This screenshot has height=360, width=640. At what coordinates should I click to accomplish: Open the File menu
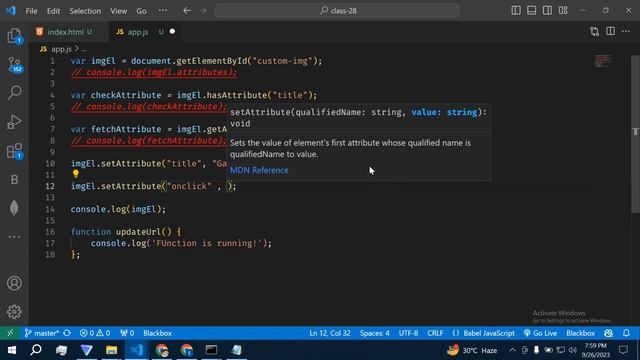tap(31, 11)
